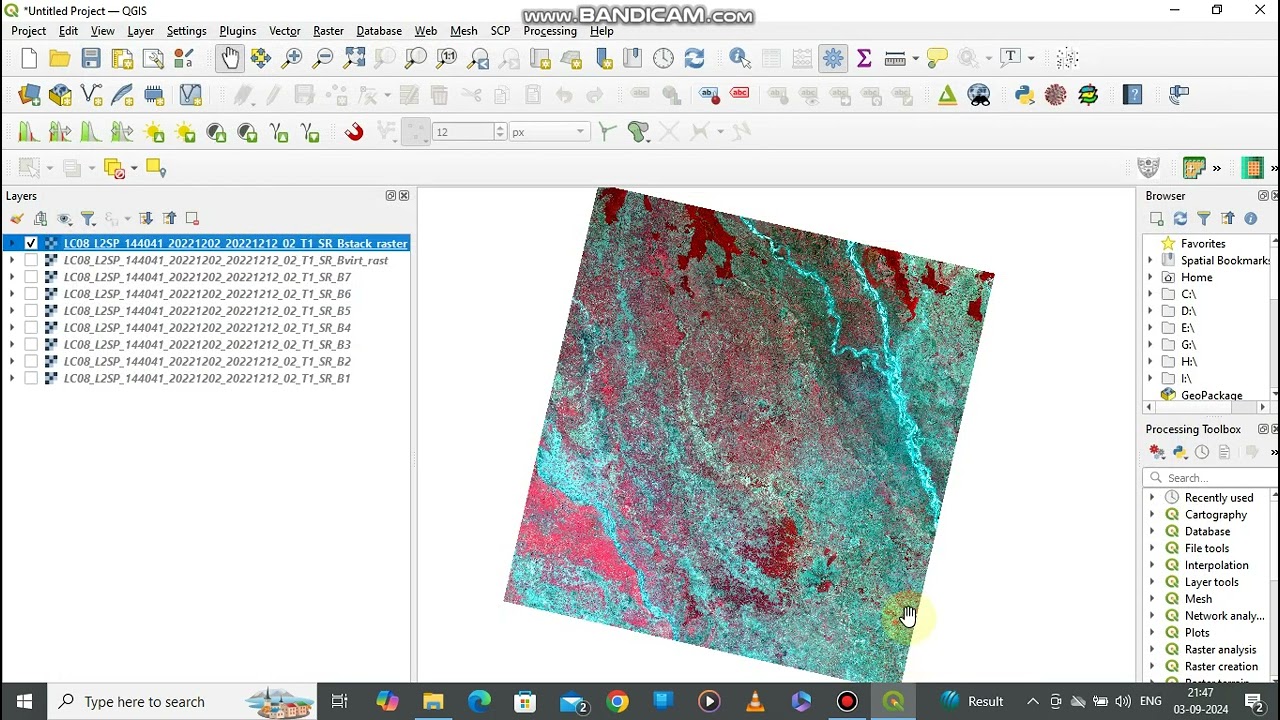Enable the T1_SR_B7 layer checkbox

31,277
